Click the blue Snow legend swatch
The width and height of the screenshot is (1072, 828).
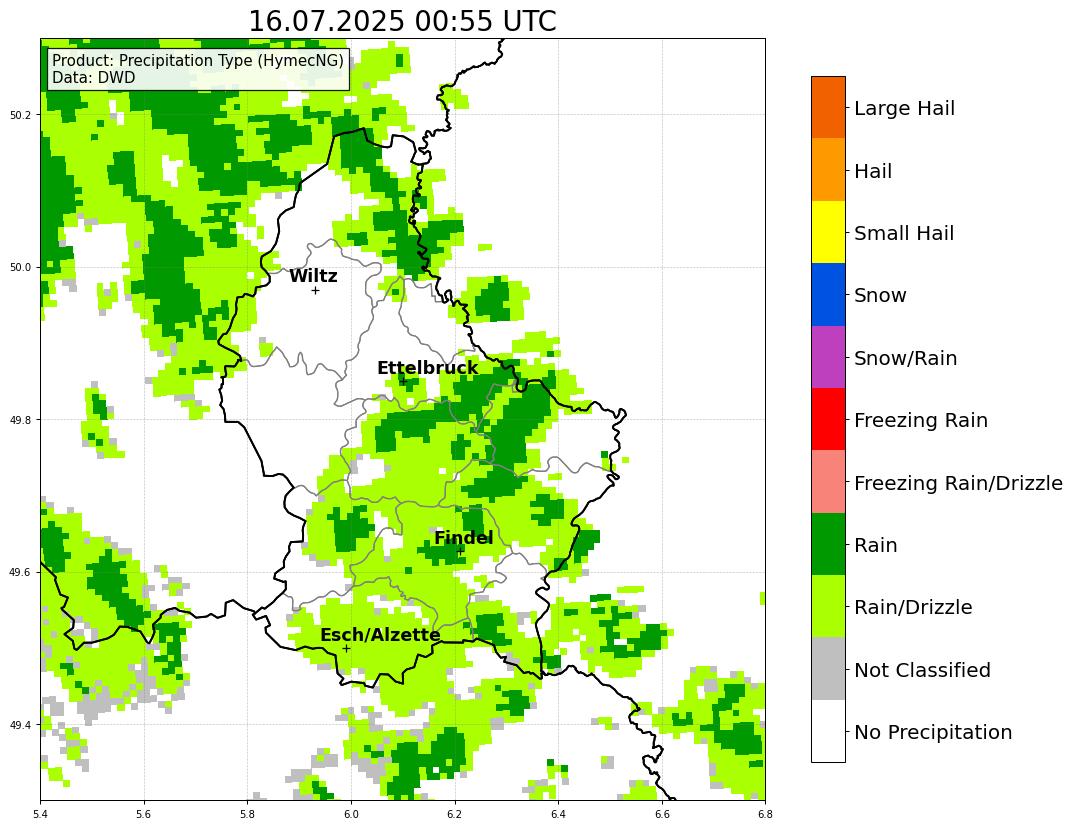pos(828,295)
